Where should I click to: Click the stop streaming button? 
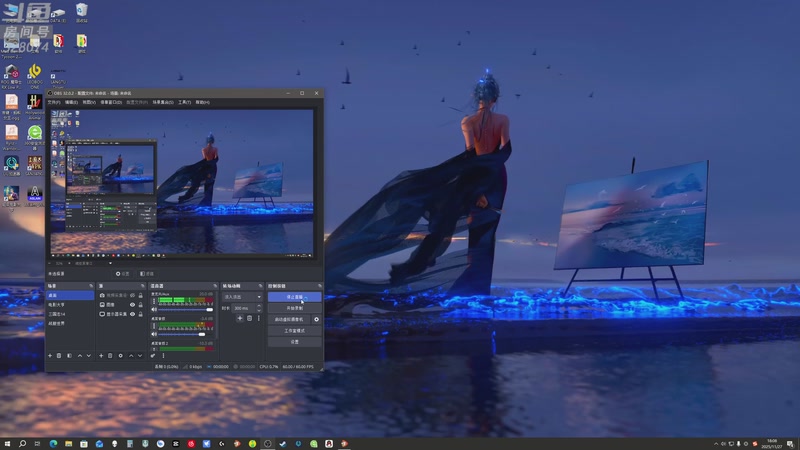click(294, 297)
